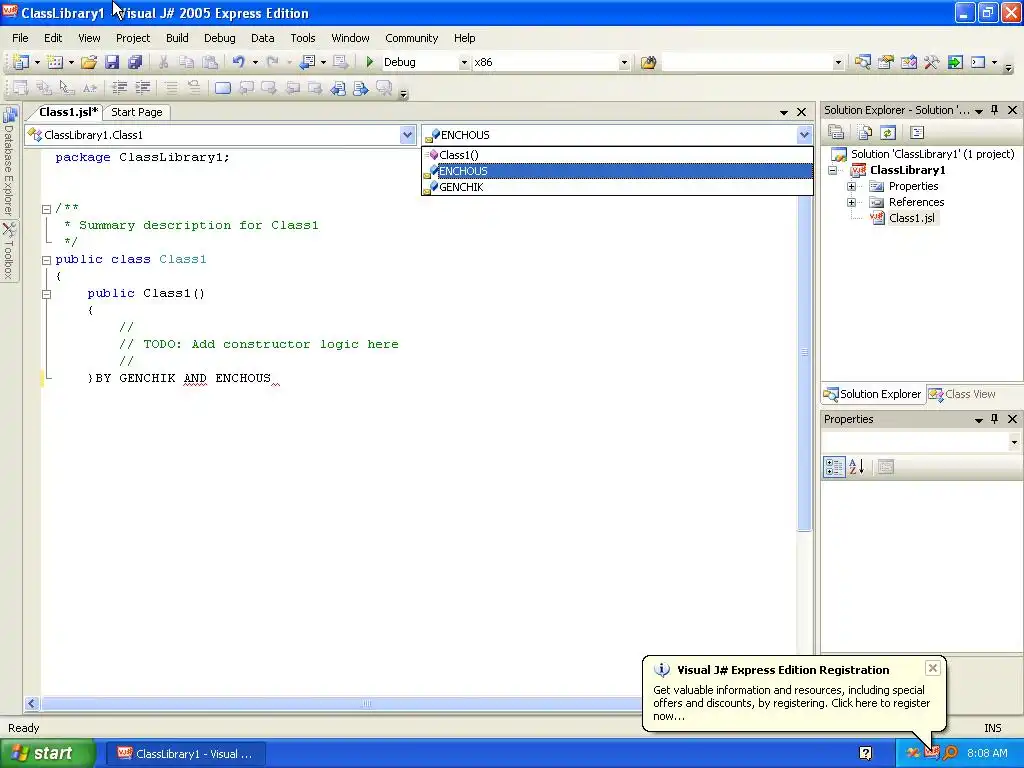1024x768 pixels.
Task: Open the Debug configuration dropdown
Action: click(x=464, y=63)
